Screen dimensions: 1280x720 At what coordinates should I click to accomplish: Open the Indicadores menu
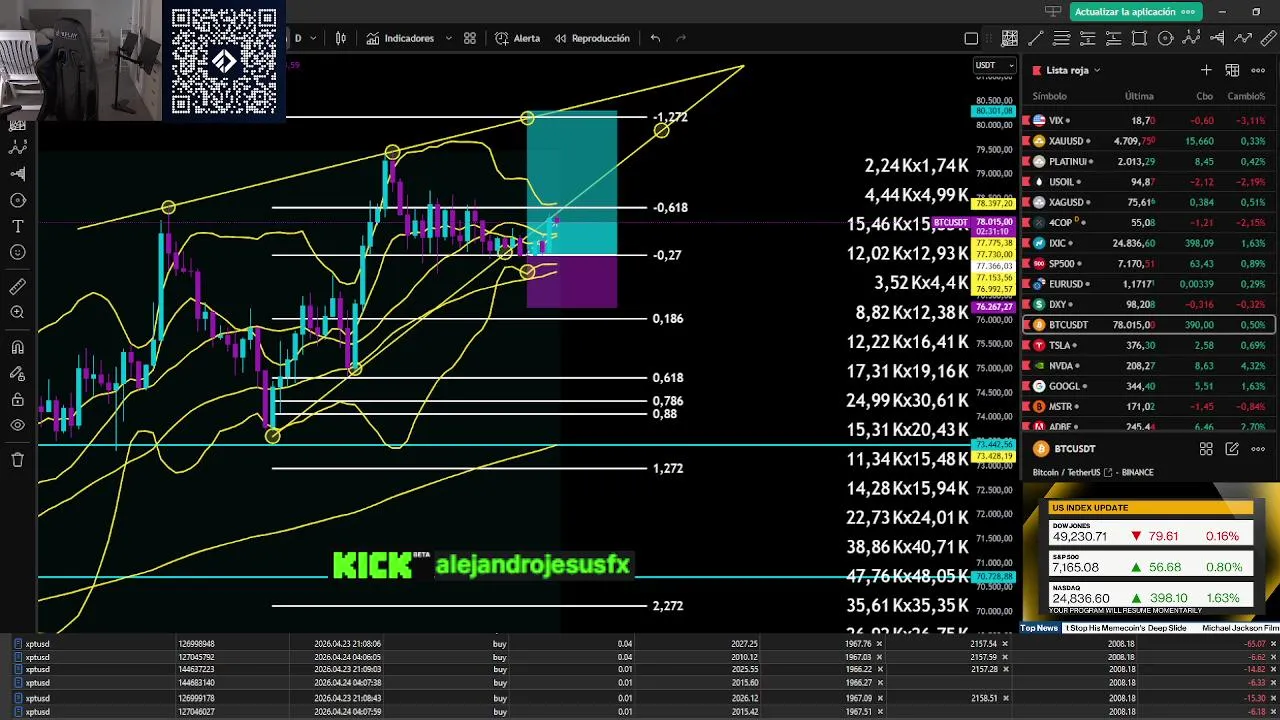coord(400,38)
